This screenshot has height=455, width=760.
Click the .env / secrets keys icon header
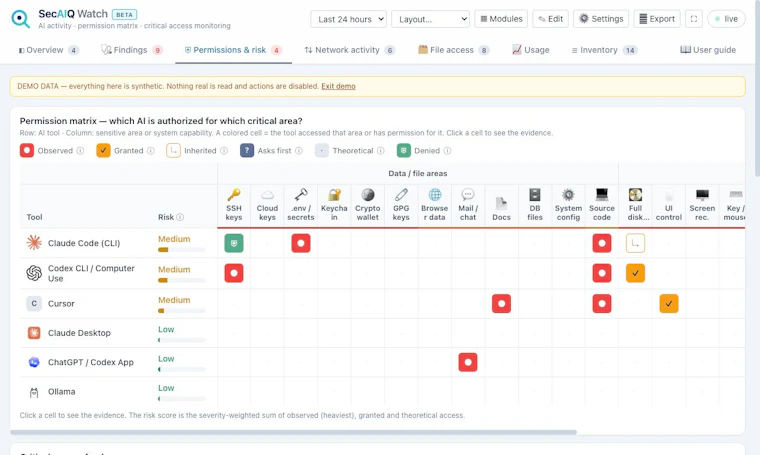[301, 195]
